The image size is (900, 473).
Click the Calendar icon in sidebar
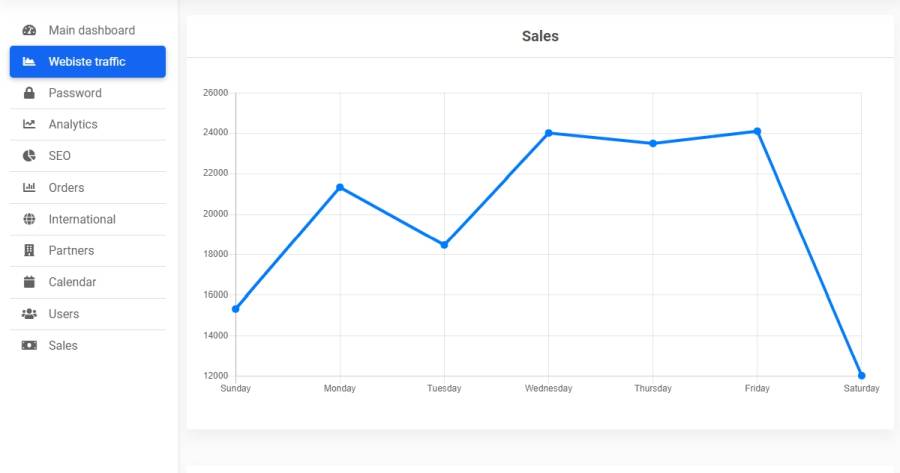[29, 282]
